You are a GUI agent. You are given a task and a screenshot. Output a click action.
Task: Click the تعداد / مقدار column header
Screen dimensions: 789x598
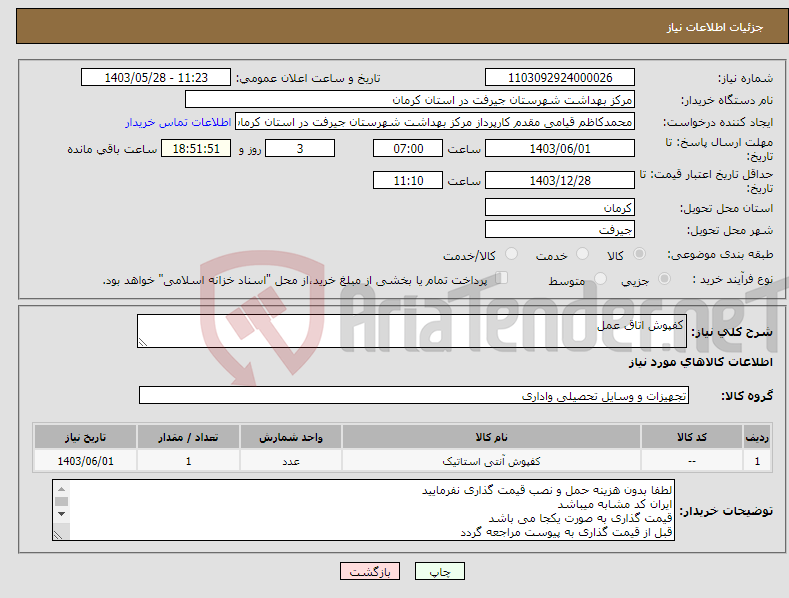tap(188, 437)
